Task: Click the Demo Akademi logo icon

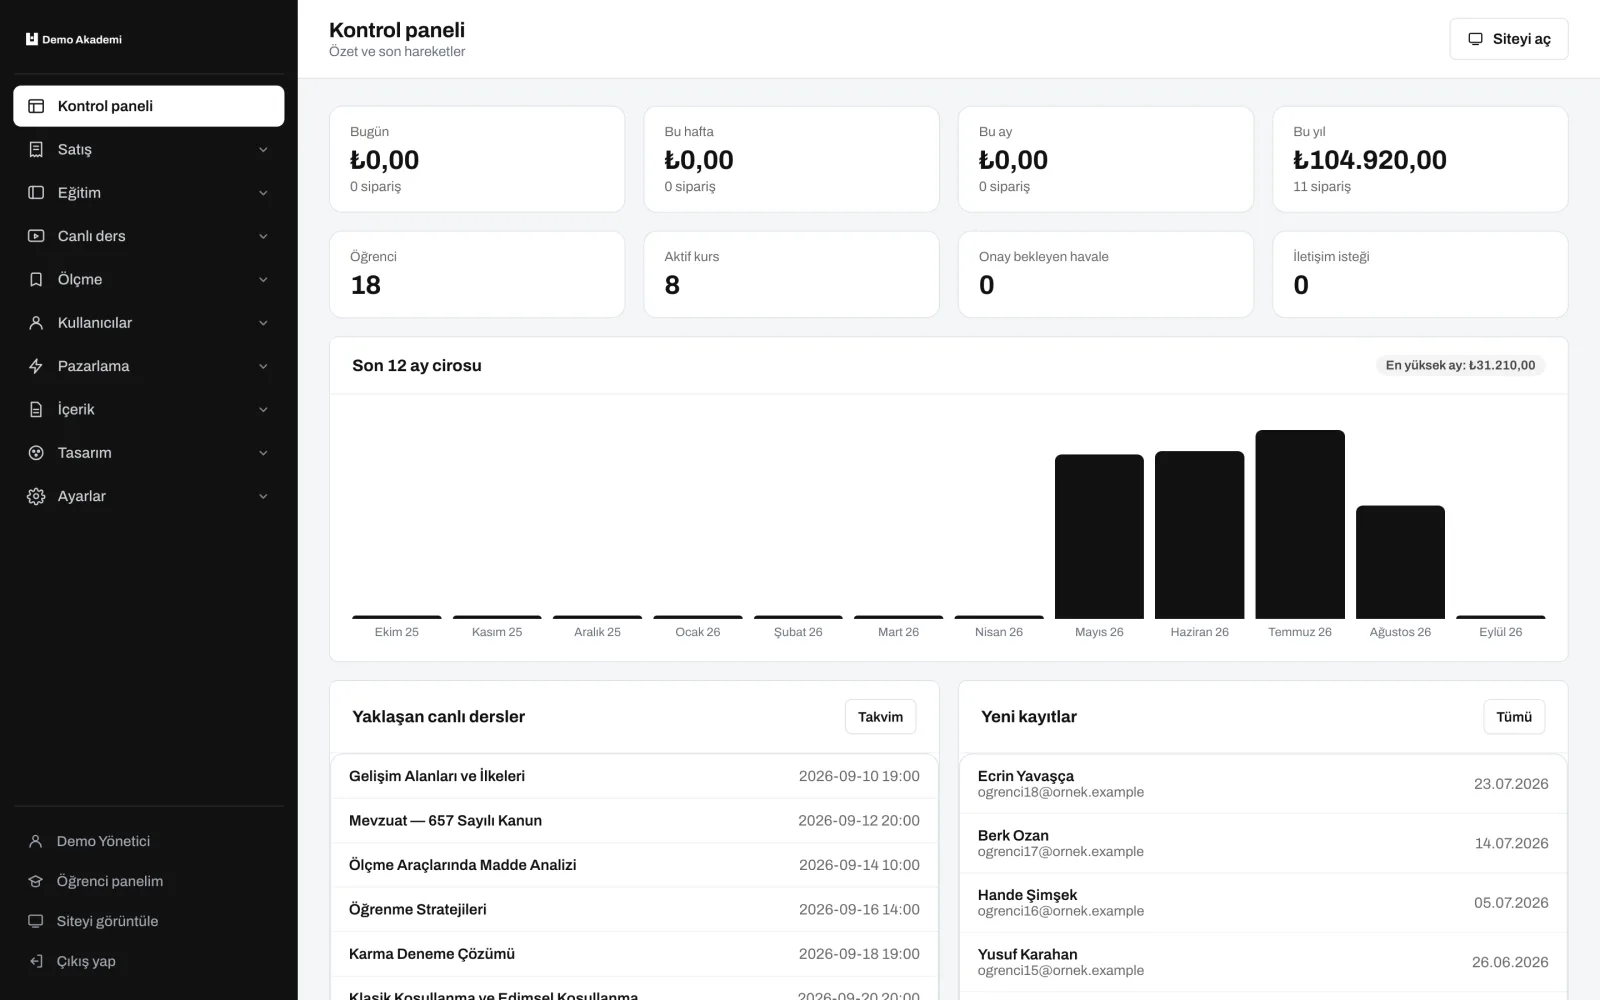Action: [32, 39]
